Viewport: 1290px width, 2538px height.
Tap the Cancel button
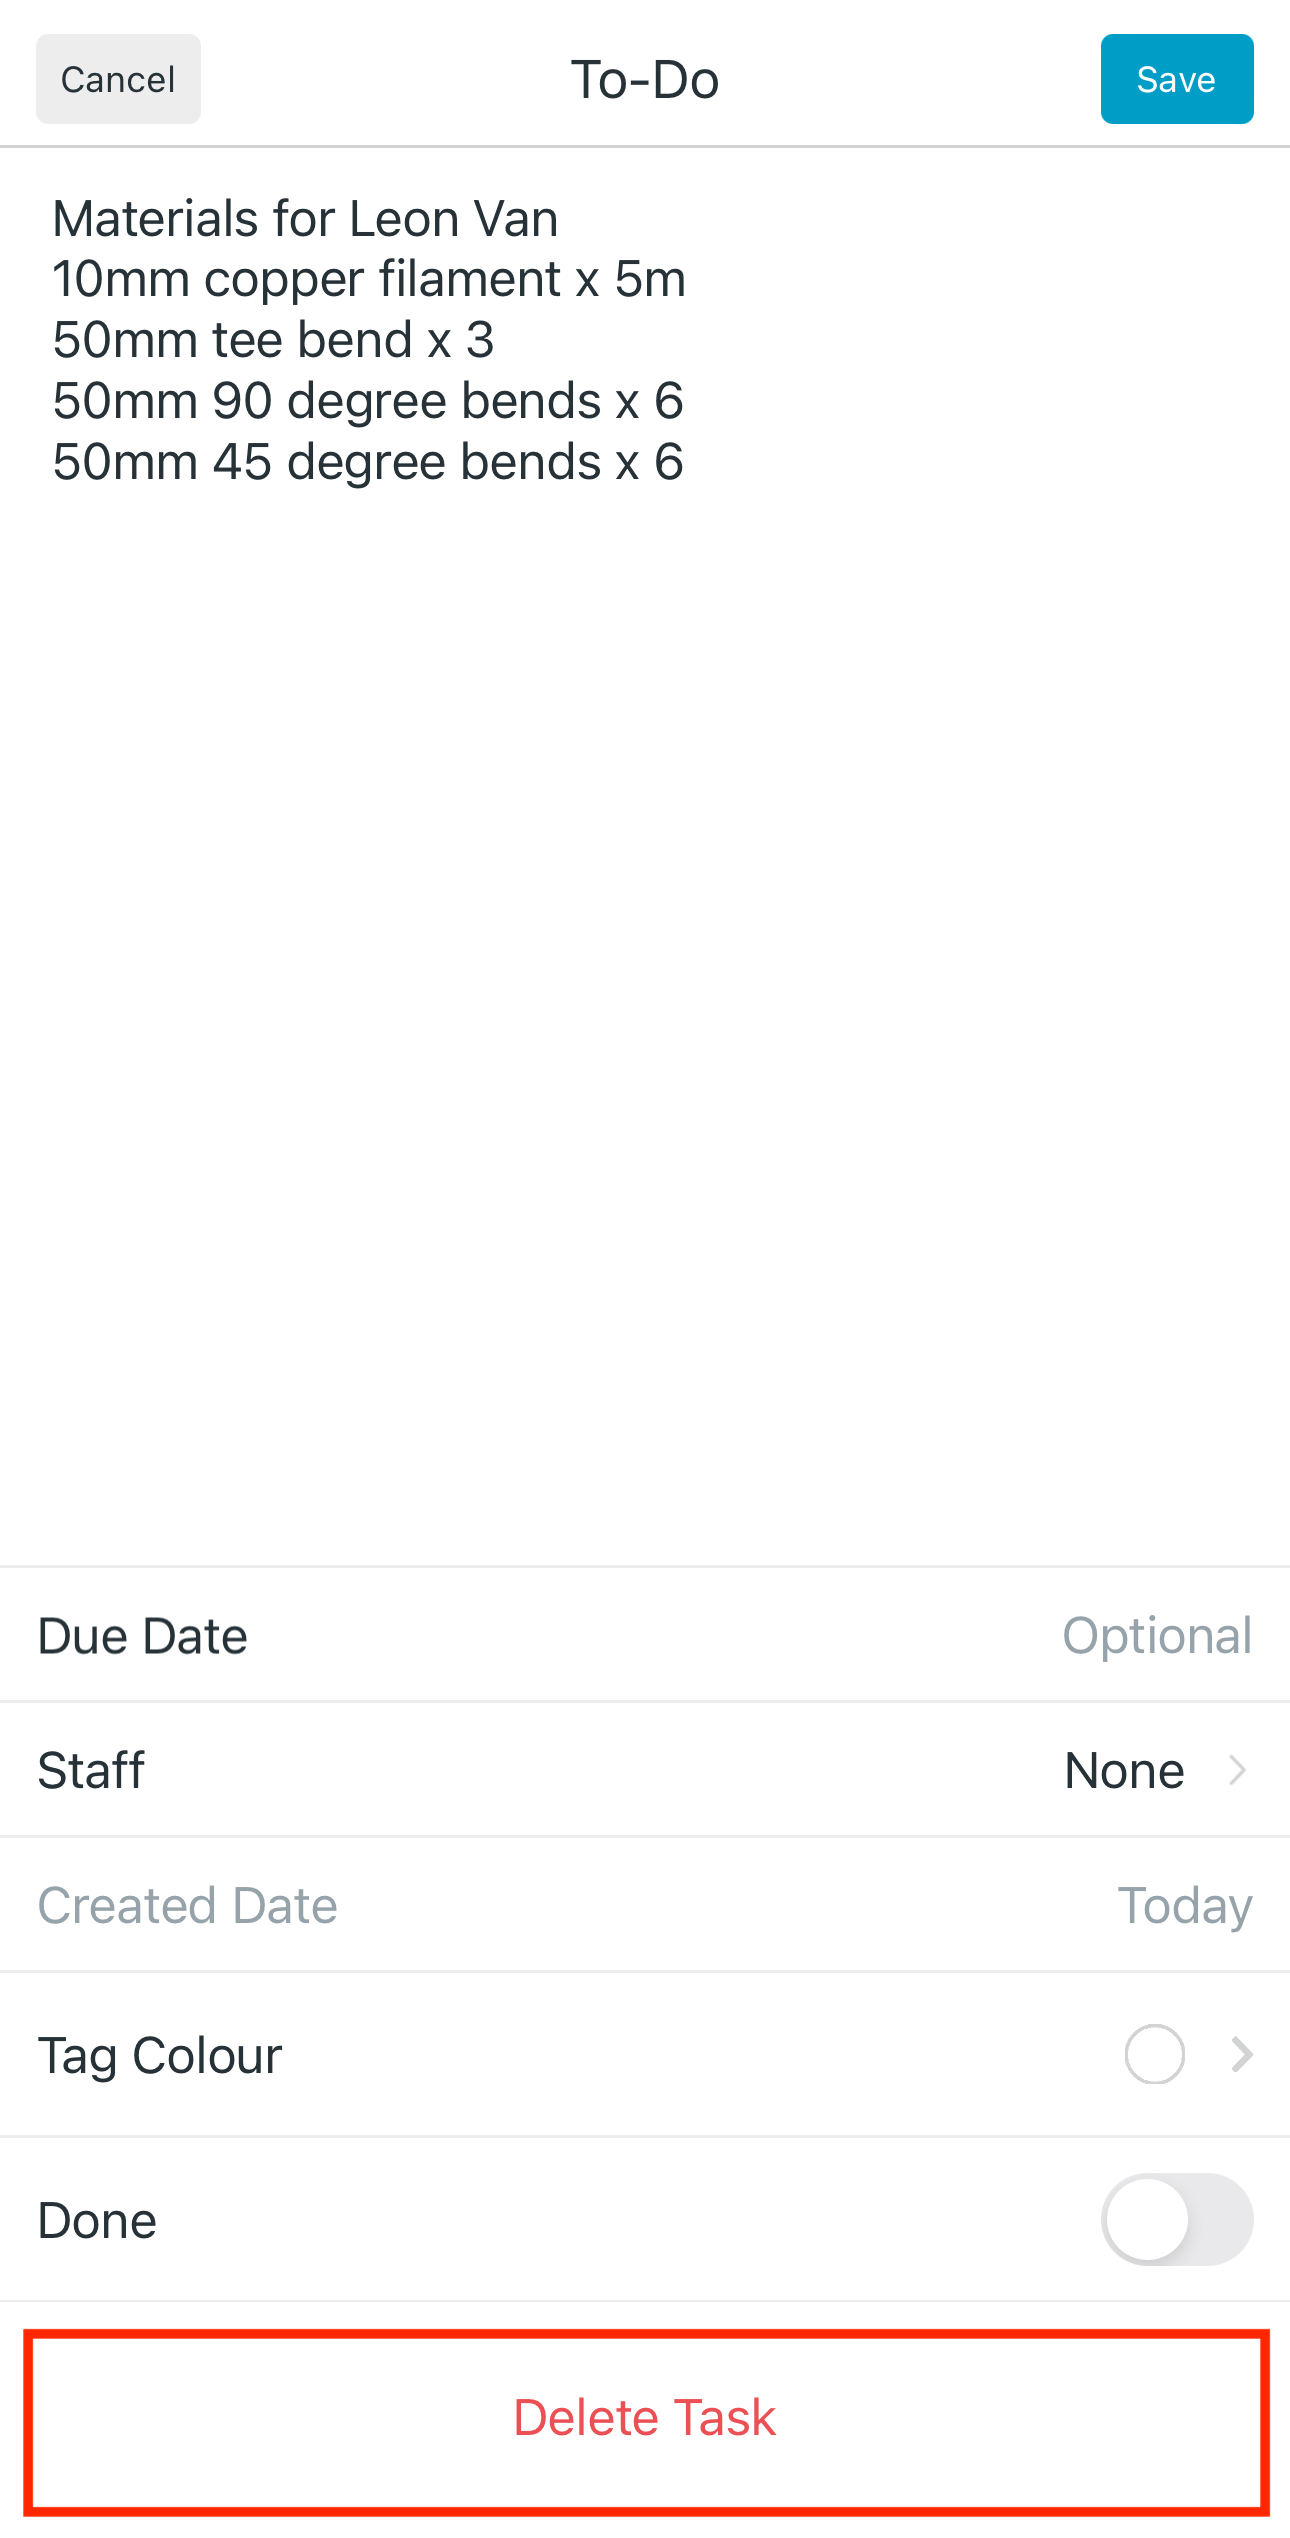click(x=118, y=79)
